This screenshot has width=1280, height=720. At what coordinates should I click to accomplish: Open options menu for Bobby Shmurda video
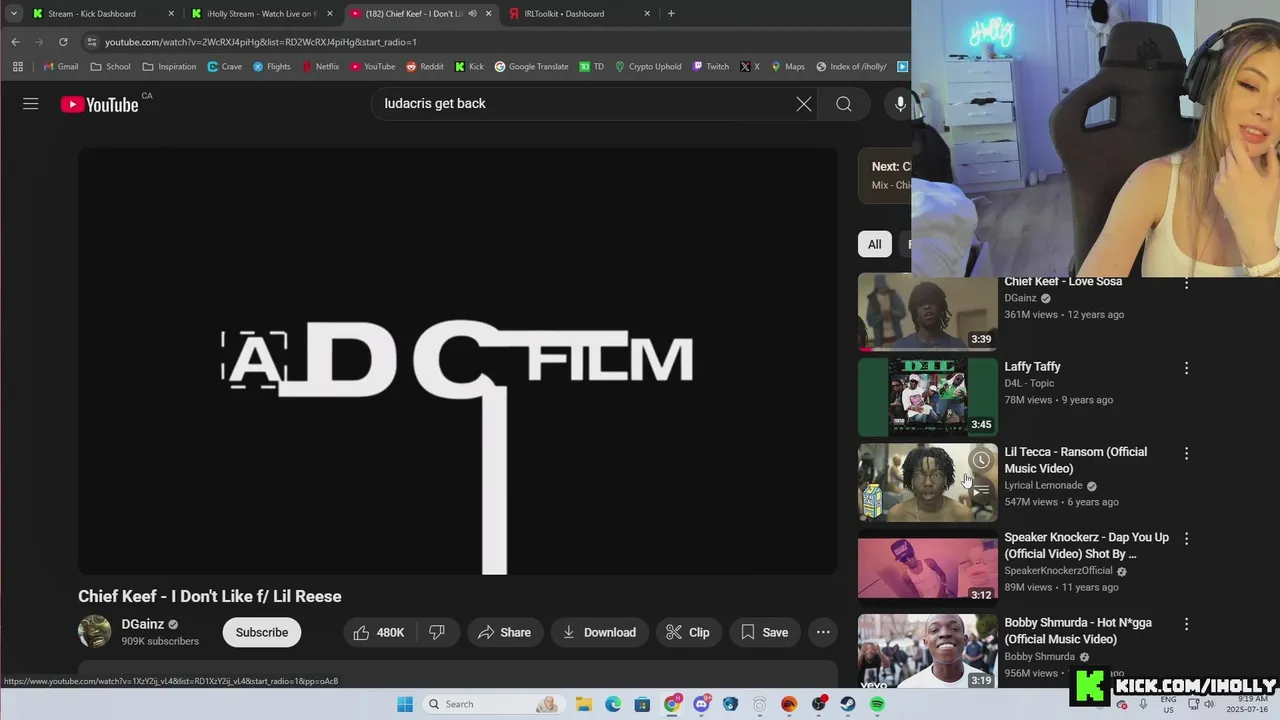(1187, 623)
